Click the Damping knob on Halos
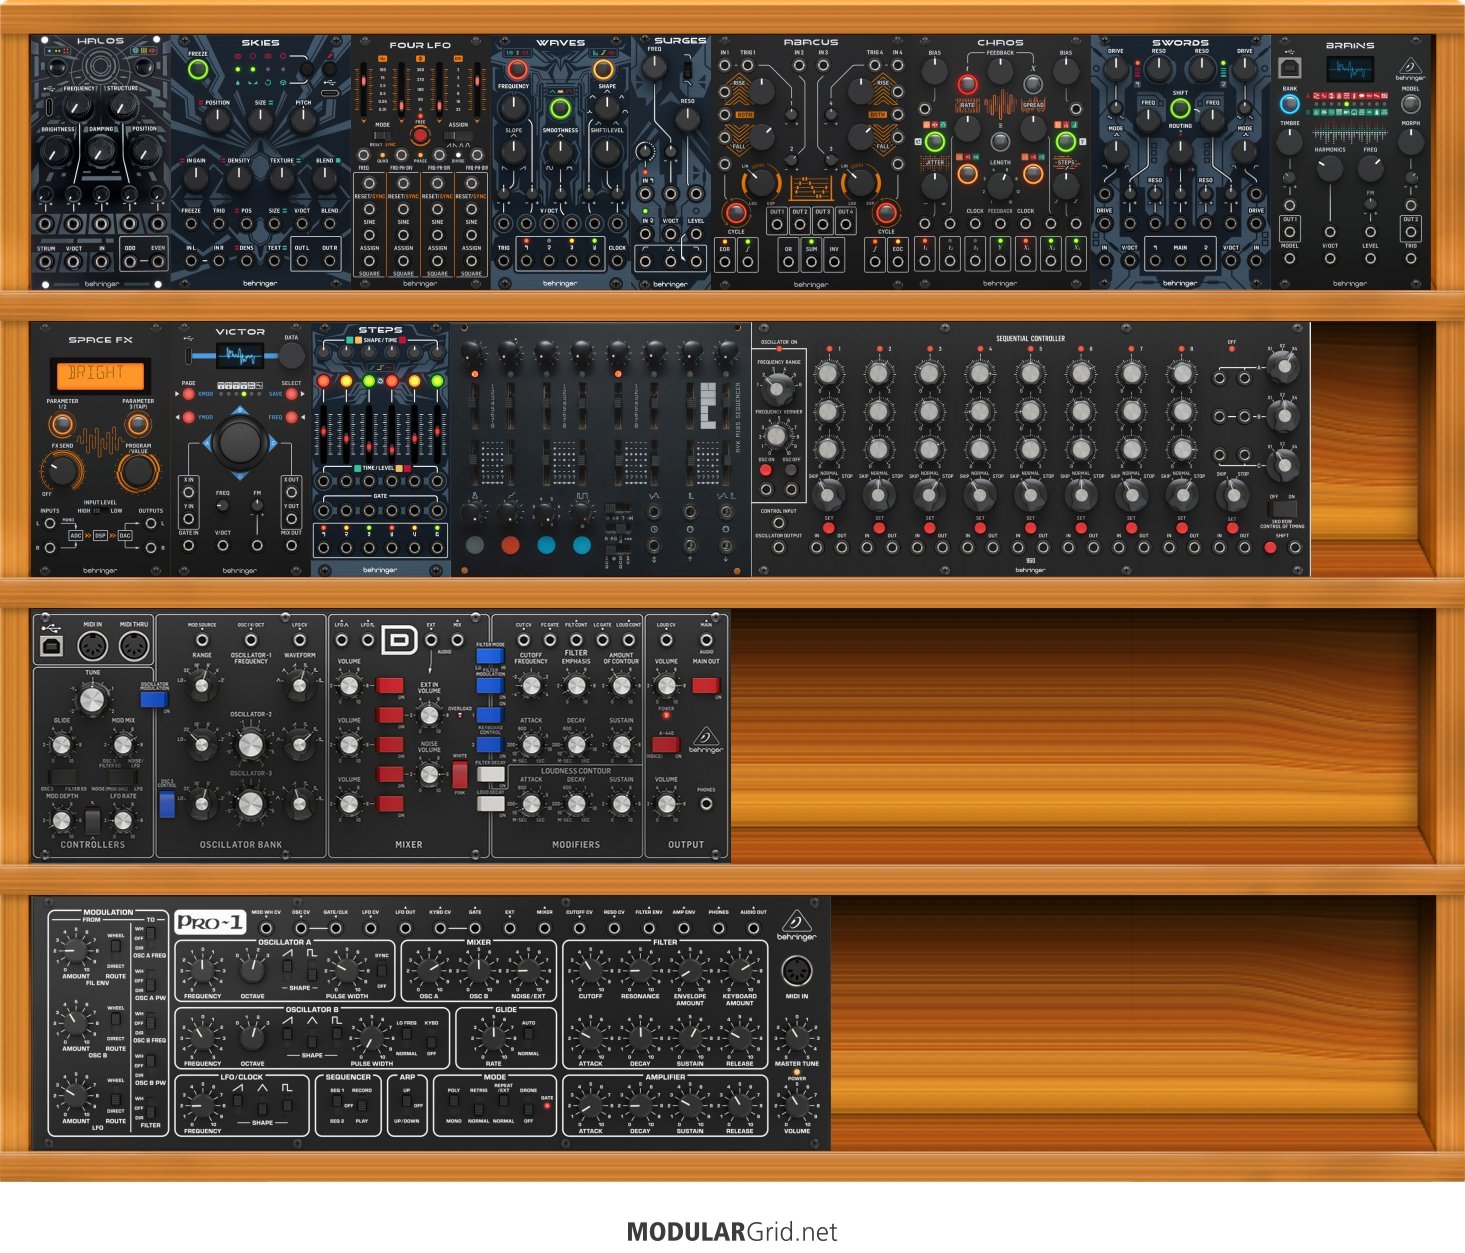The width and height of the screenshot is (1465, 1253). point(101,150)
